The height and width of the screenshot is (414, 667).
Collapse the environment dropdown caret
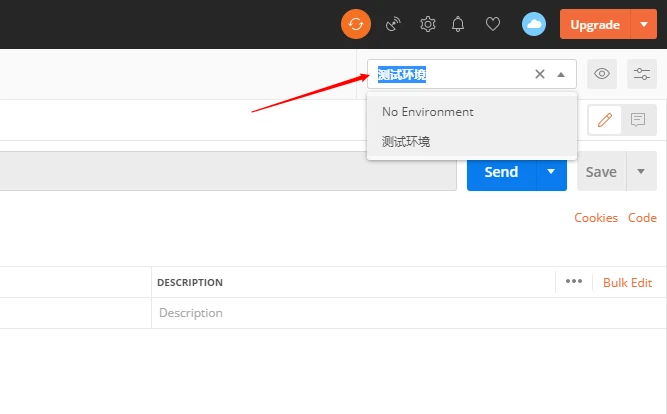click(x=561, y=74)
